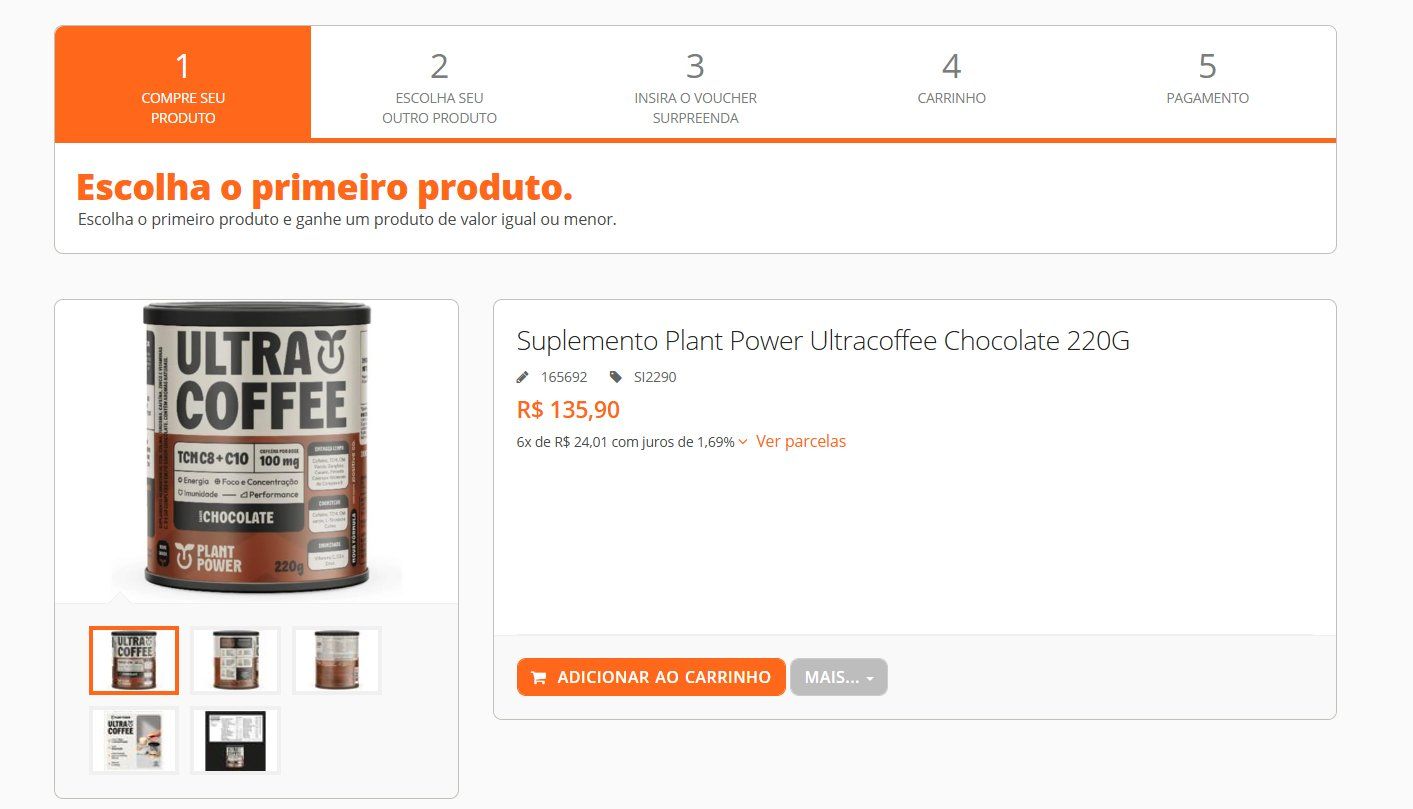Select the first Ultracoffee front thumbnail
This screenshot has height=809, width=1413.
pyautogui.click(x=134, y=660)
